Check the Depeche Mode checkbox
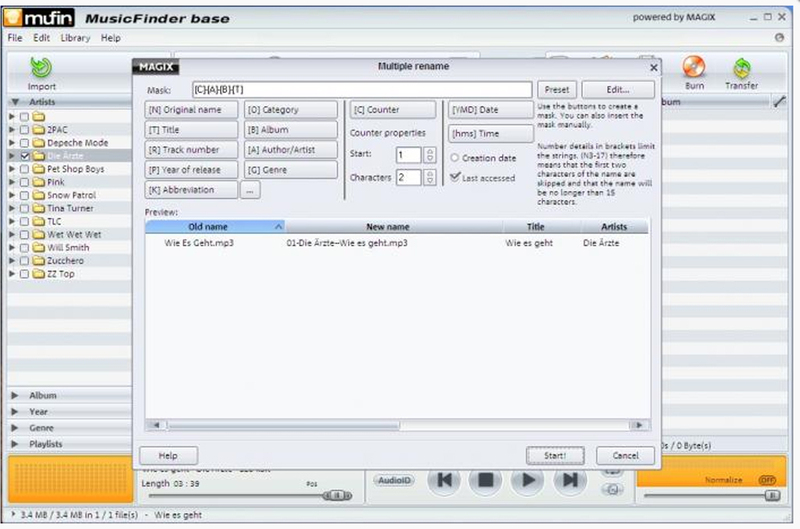The width and height of the screenshot is (800, 529). pos(24,143)
